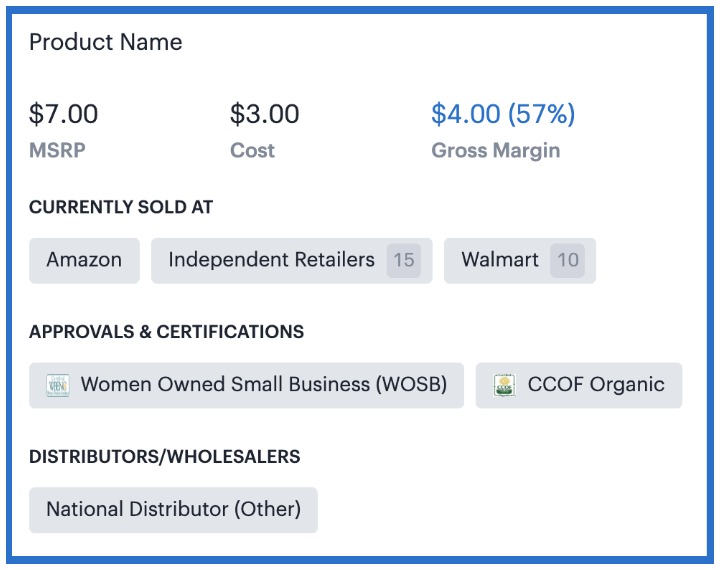Click the $3.00 cost value
724x570 pixels.
tap(265, 114)
